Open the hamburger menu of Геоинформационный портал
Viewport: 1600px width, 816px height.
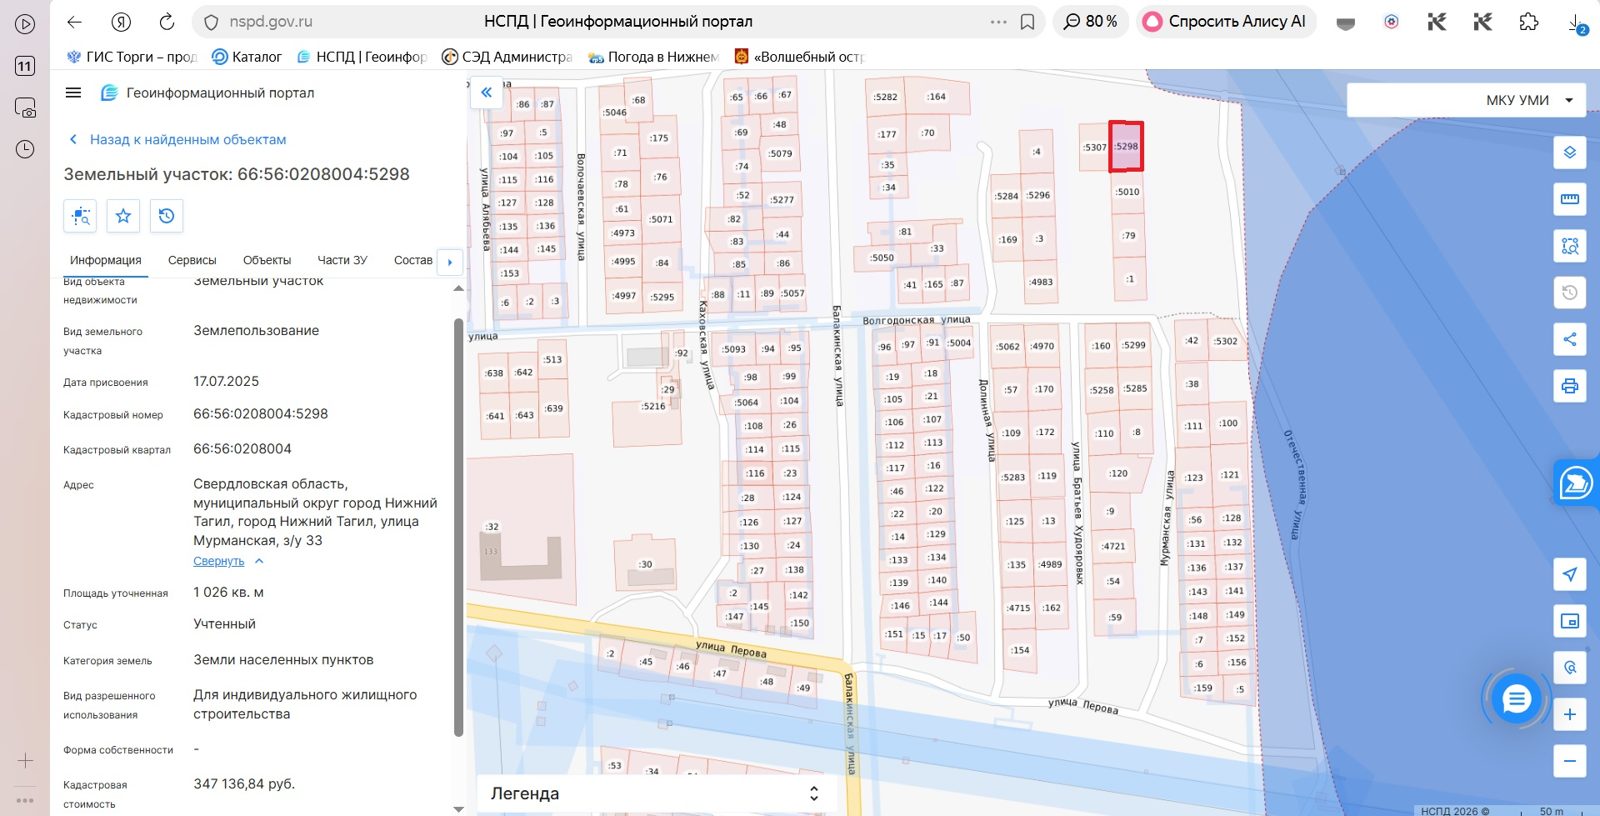click(73, 93)
